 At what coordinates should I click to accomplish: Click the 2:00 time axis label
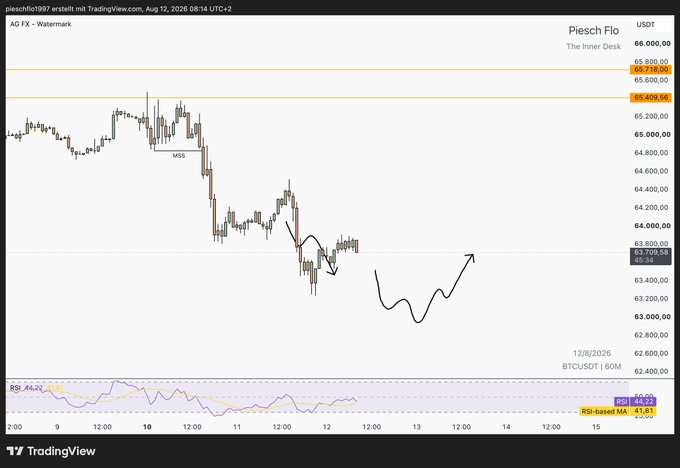14,427
